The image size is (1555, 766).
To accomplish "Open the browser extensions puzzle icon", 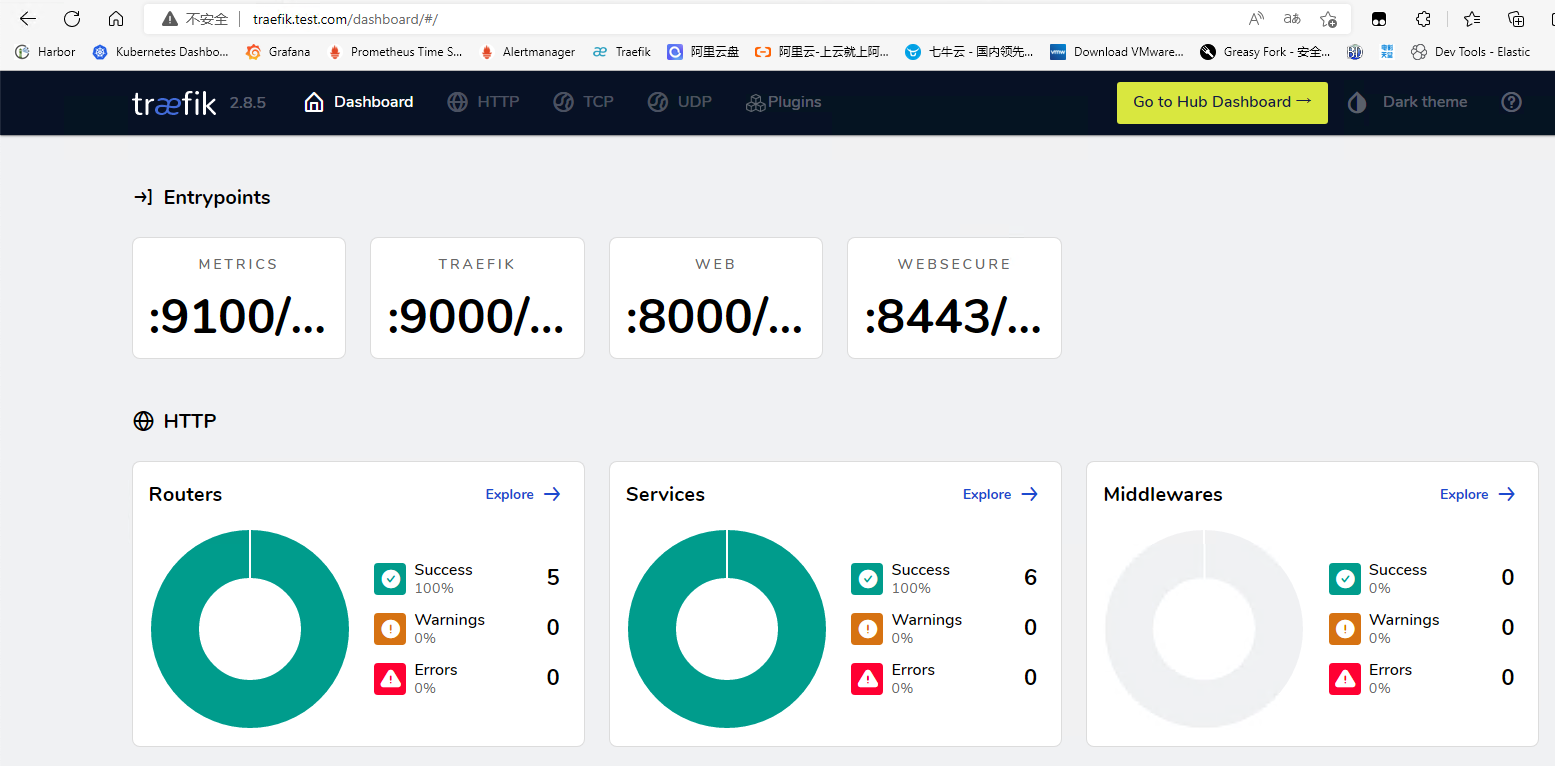I will tap(1424, 19).
